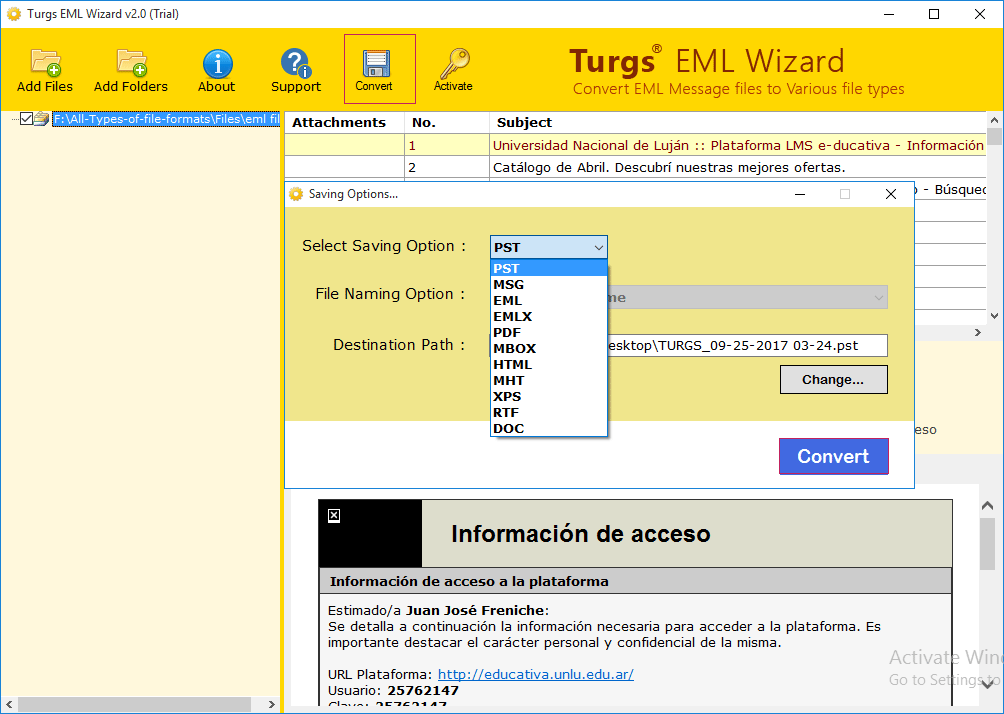
Task: Click the preview pane scroll down arrow
Action: coord(987,685)
